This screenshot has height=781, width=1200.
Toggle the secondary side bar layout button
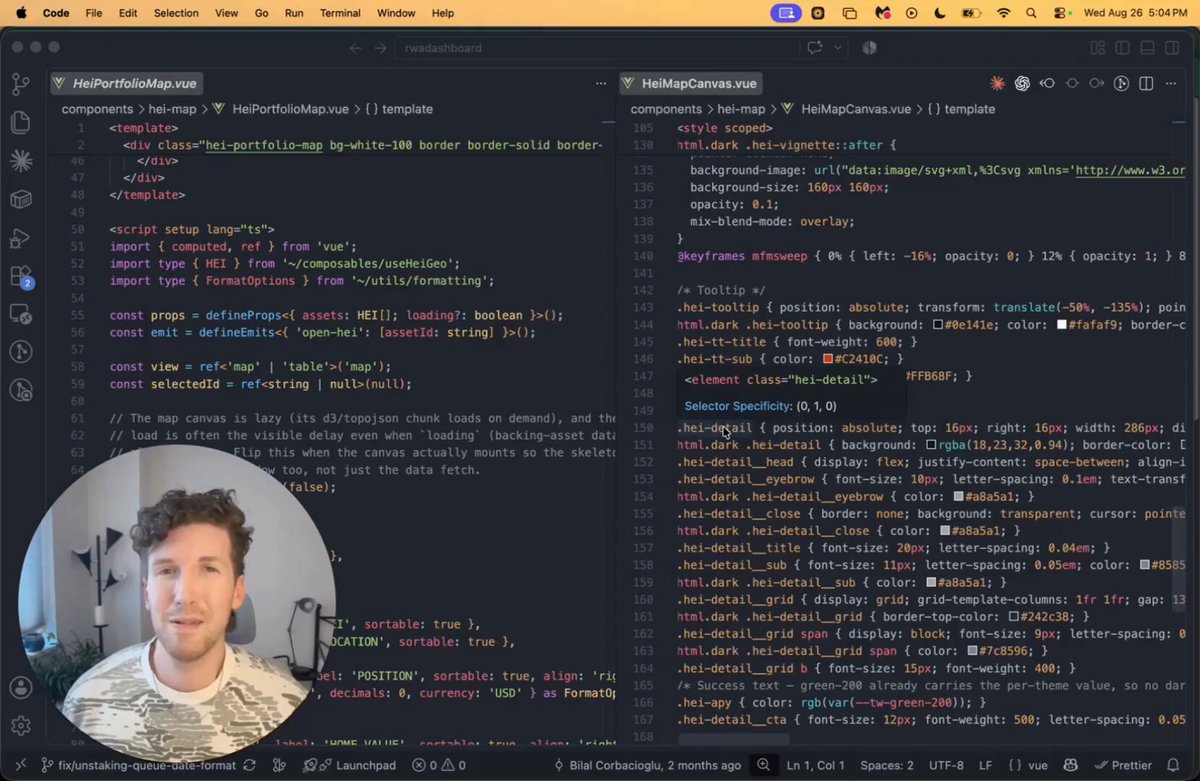tap(1173, 47)
